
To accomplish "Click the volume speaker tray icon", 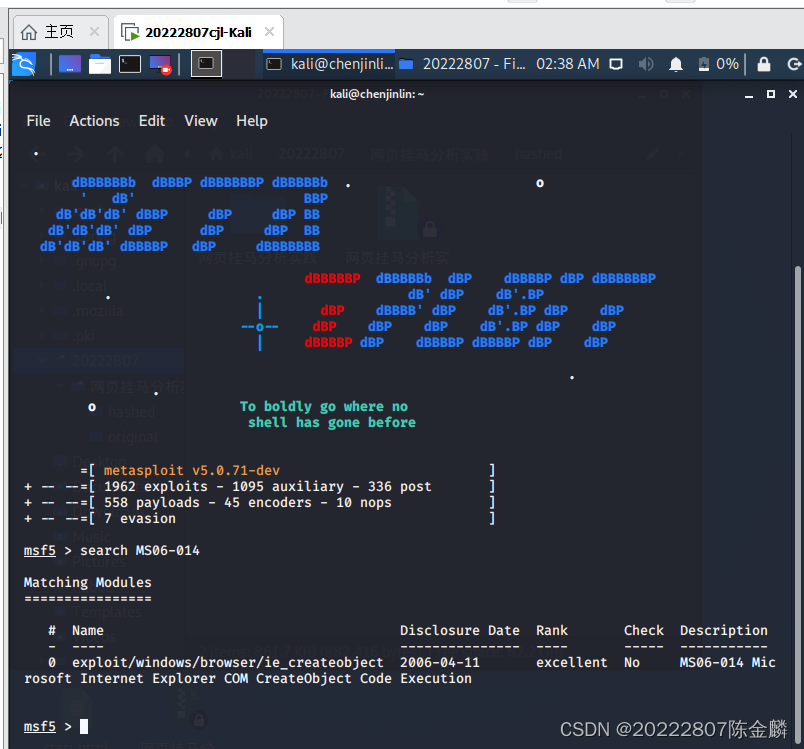I will tap(646, 64).
